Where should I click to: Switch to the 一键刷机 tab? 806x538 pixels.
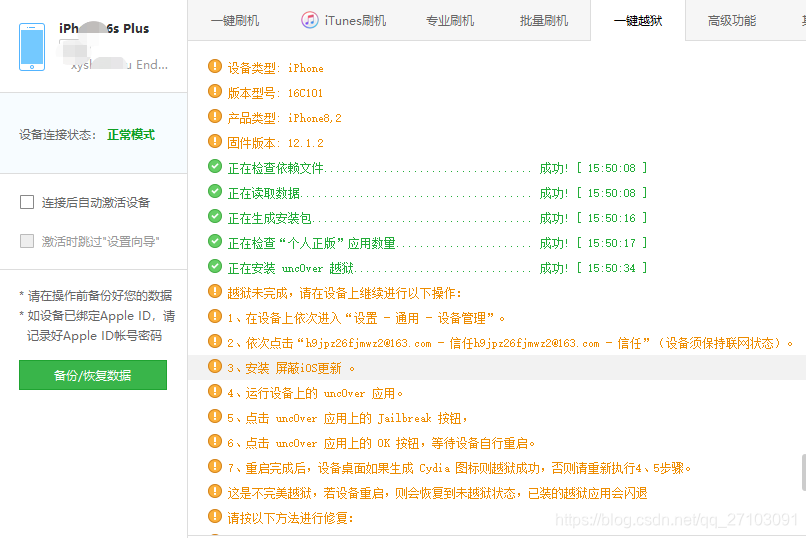point(235,21)
